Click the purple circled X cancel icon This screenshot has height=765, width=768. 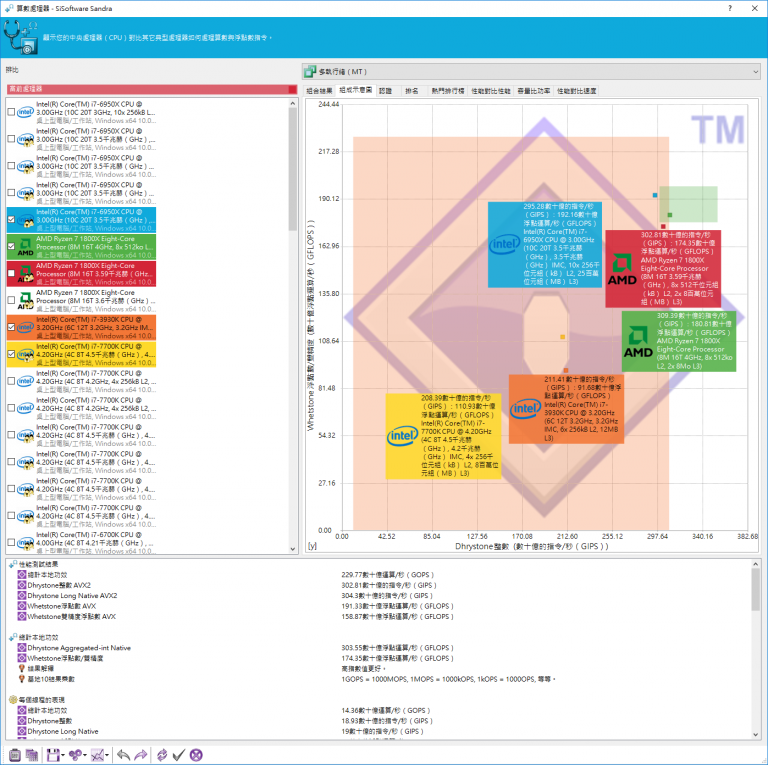coord(196,755)
